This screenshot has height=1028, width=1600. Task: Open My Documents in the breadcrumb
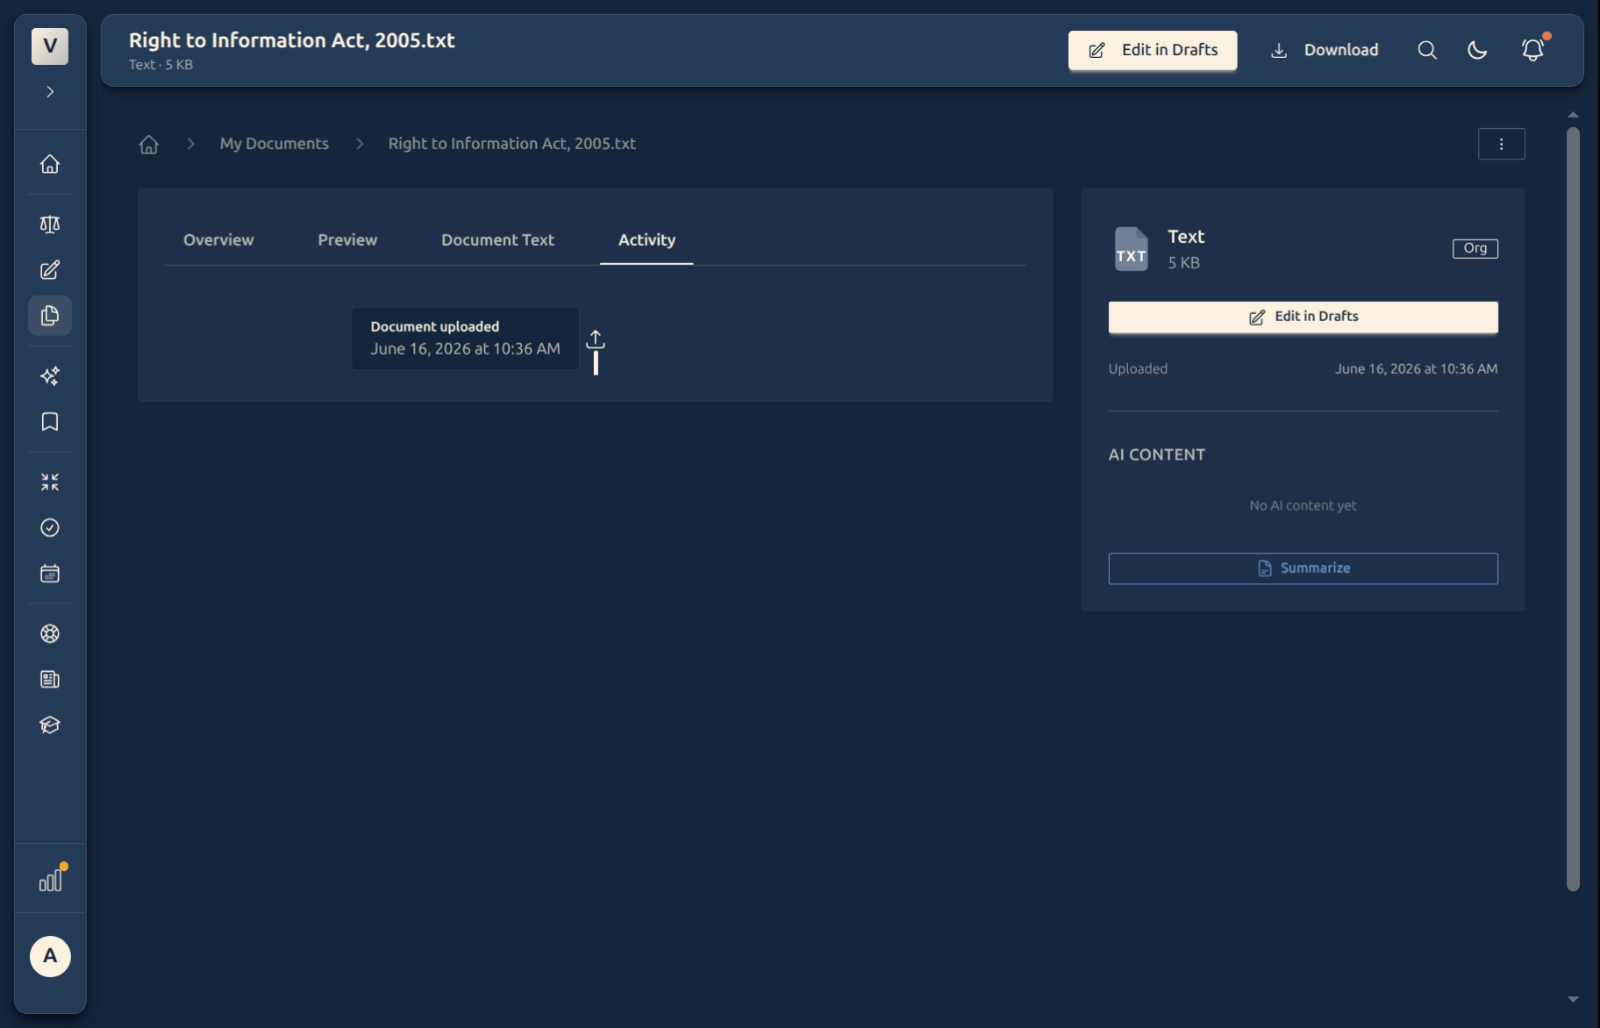pyautogui.click(x=274, y=144)
